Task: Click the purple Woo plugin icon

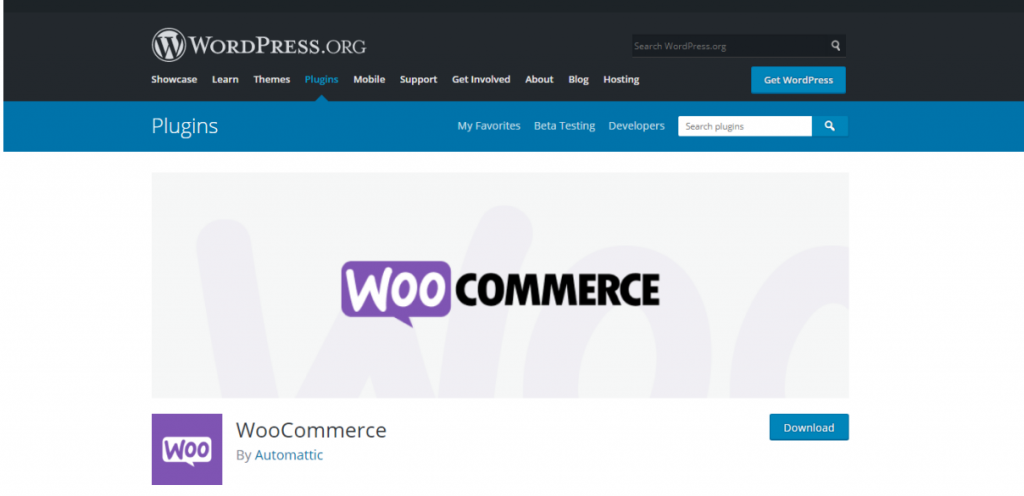Action: pyautogui.click(x=187, y=449)
